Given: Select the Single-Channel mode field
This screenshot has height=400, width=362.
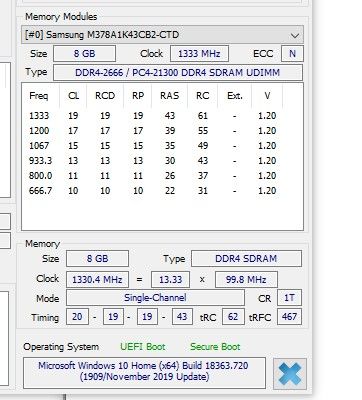Looking at the screenshot, I should (x=155, y=298).
